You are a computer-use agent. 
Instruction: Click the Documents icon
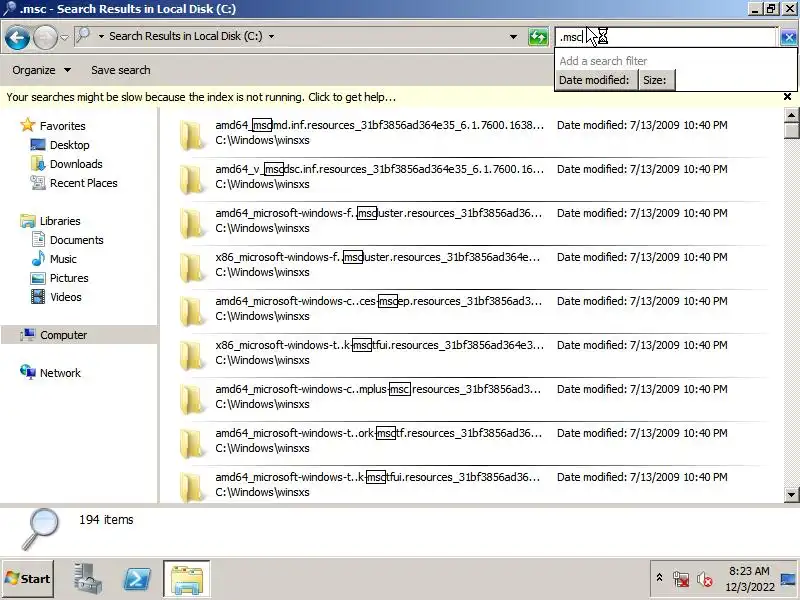(38, 239)
